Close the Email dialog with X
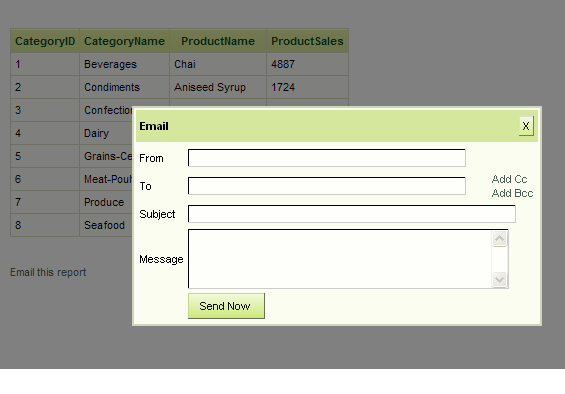Viewport: 565px width, 394px height. coord(526,126)
